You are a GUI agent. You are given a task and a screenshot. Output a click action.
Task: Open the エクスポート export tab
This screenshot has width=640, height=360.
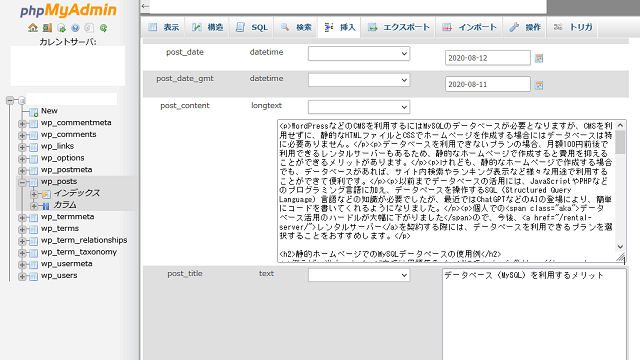tap(398, 27)
